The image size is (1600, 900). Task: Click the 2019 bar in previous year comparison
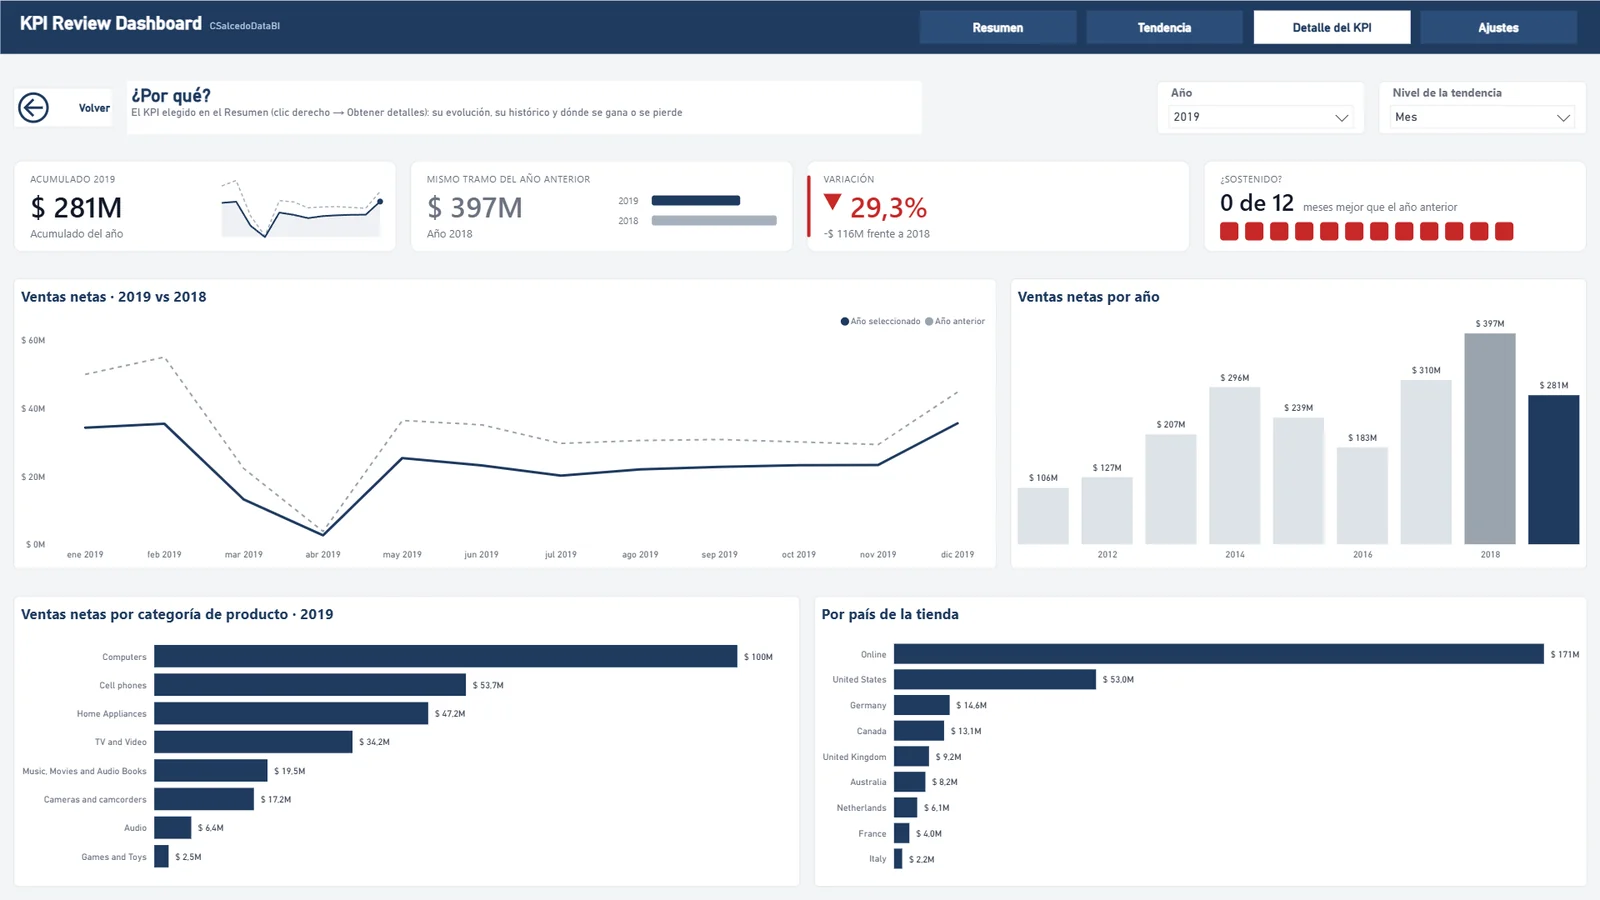point(696,201)
